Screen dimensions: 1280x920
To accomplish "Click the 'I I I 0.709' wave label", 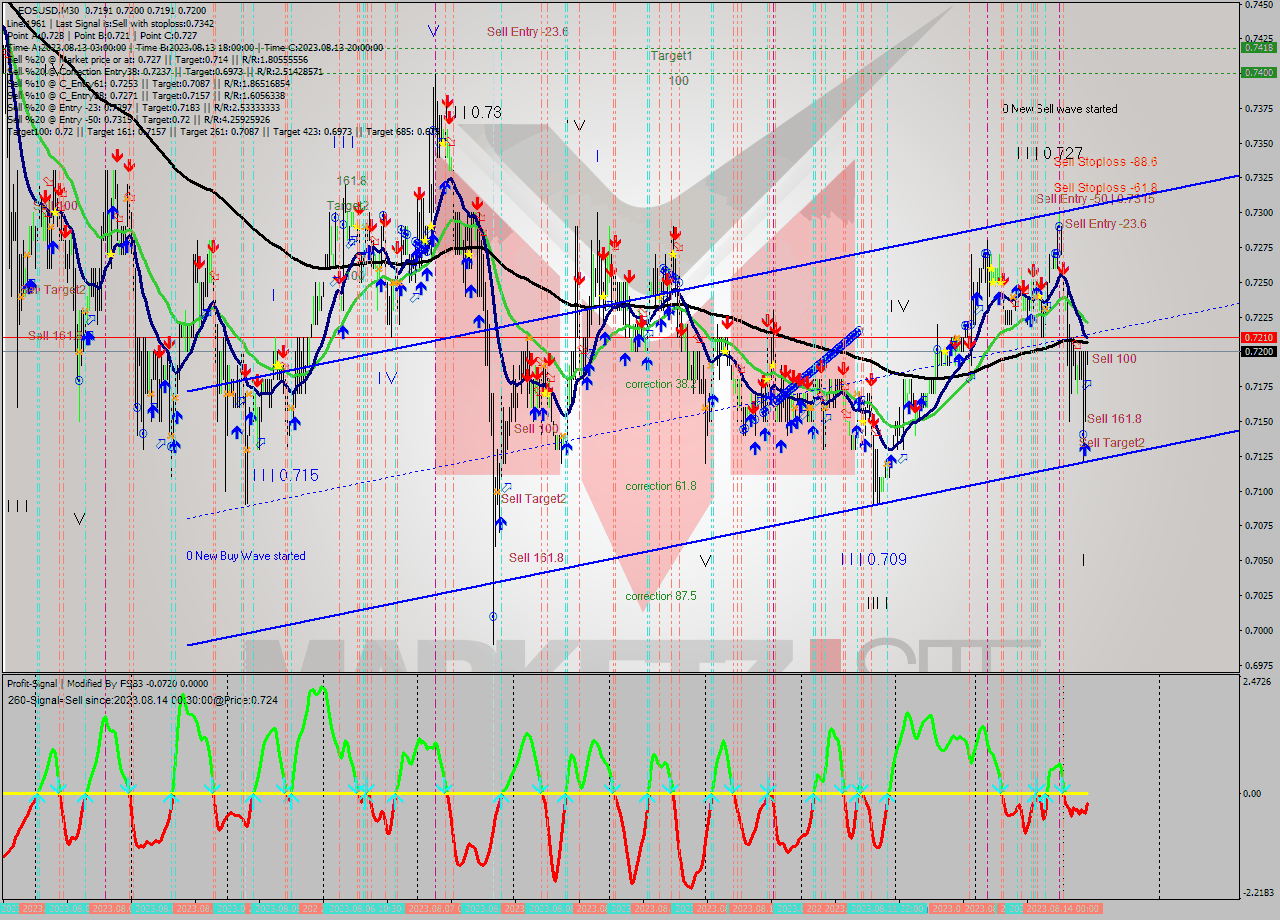I will point(874,560).
